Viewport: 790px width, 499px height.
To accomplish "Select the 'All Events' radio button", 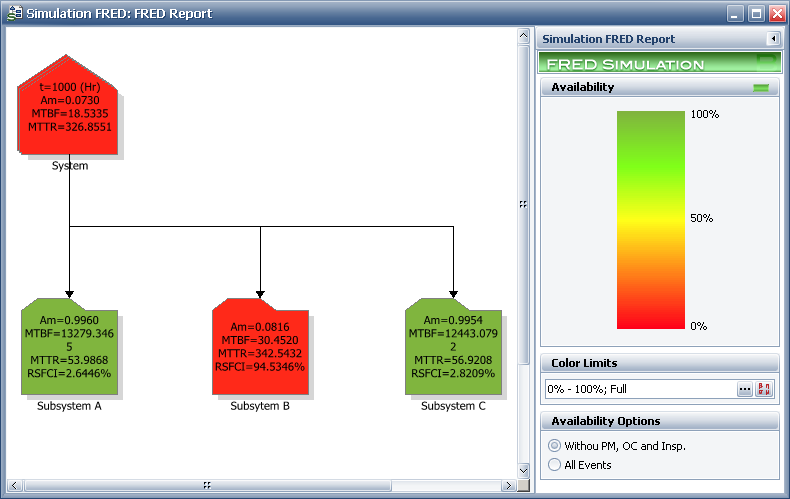I will (x=555, y=465).
